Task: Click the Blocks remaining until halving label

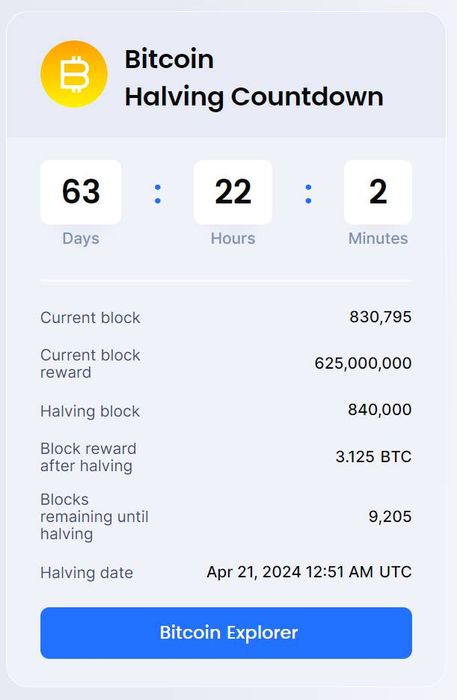Action: pyautogui.click(x=94, y=517)
